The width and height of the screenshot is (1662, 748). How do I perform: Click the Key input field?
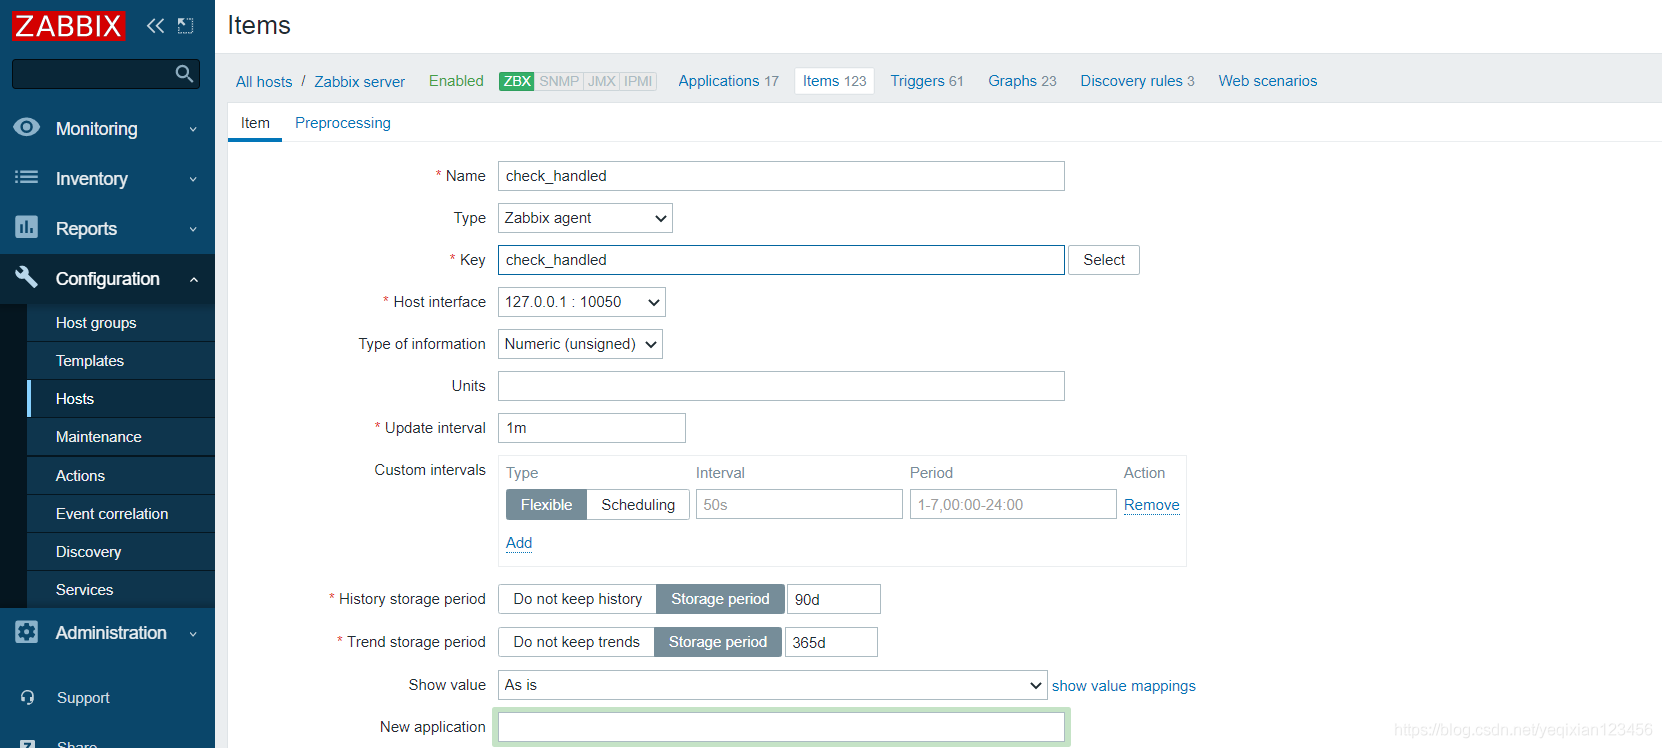click(x=781, y=260)
